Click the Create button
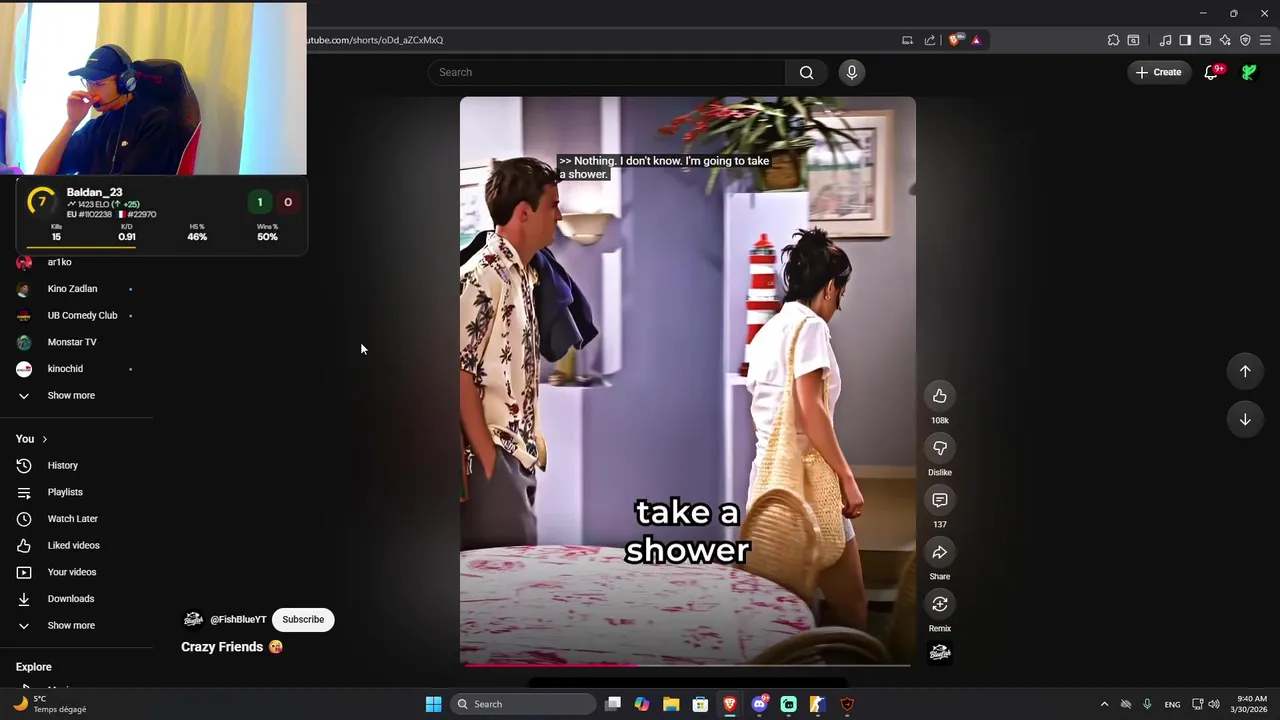Image resolution: width=1280 pixels, height=720 pixels. click(1158, 72)
